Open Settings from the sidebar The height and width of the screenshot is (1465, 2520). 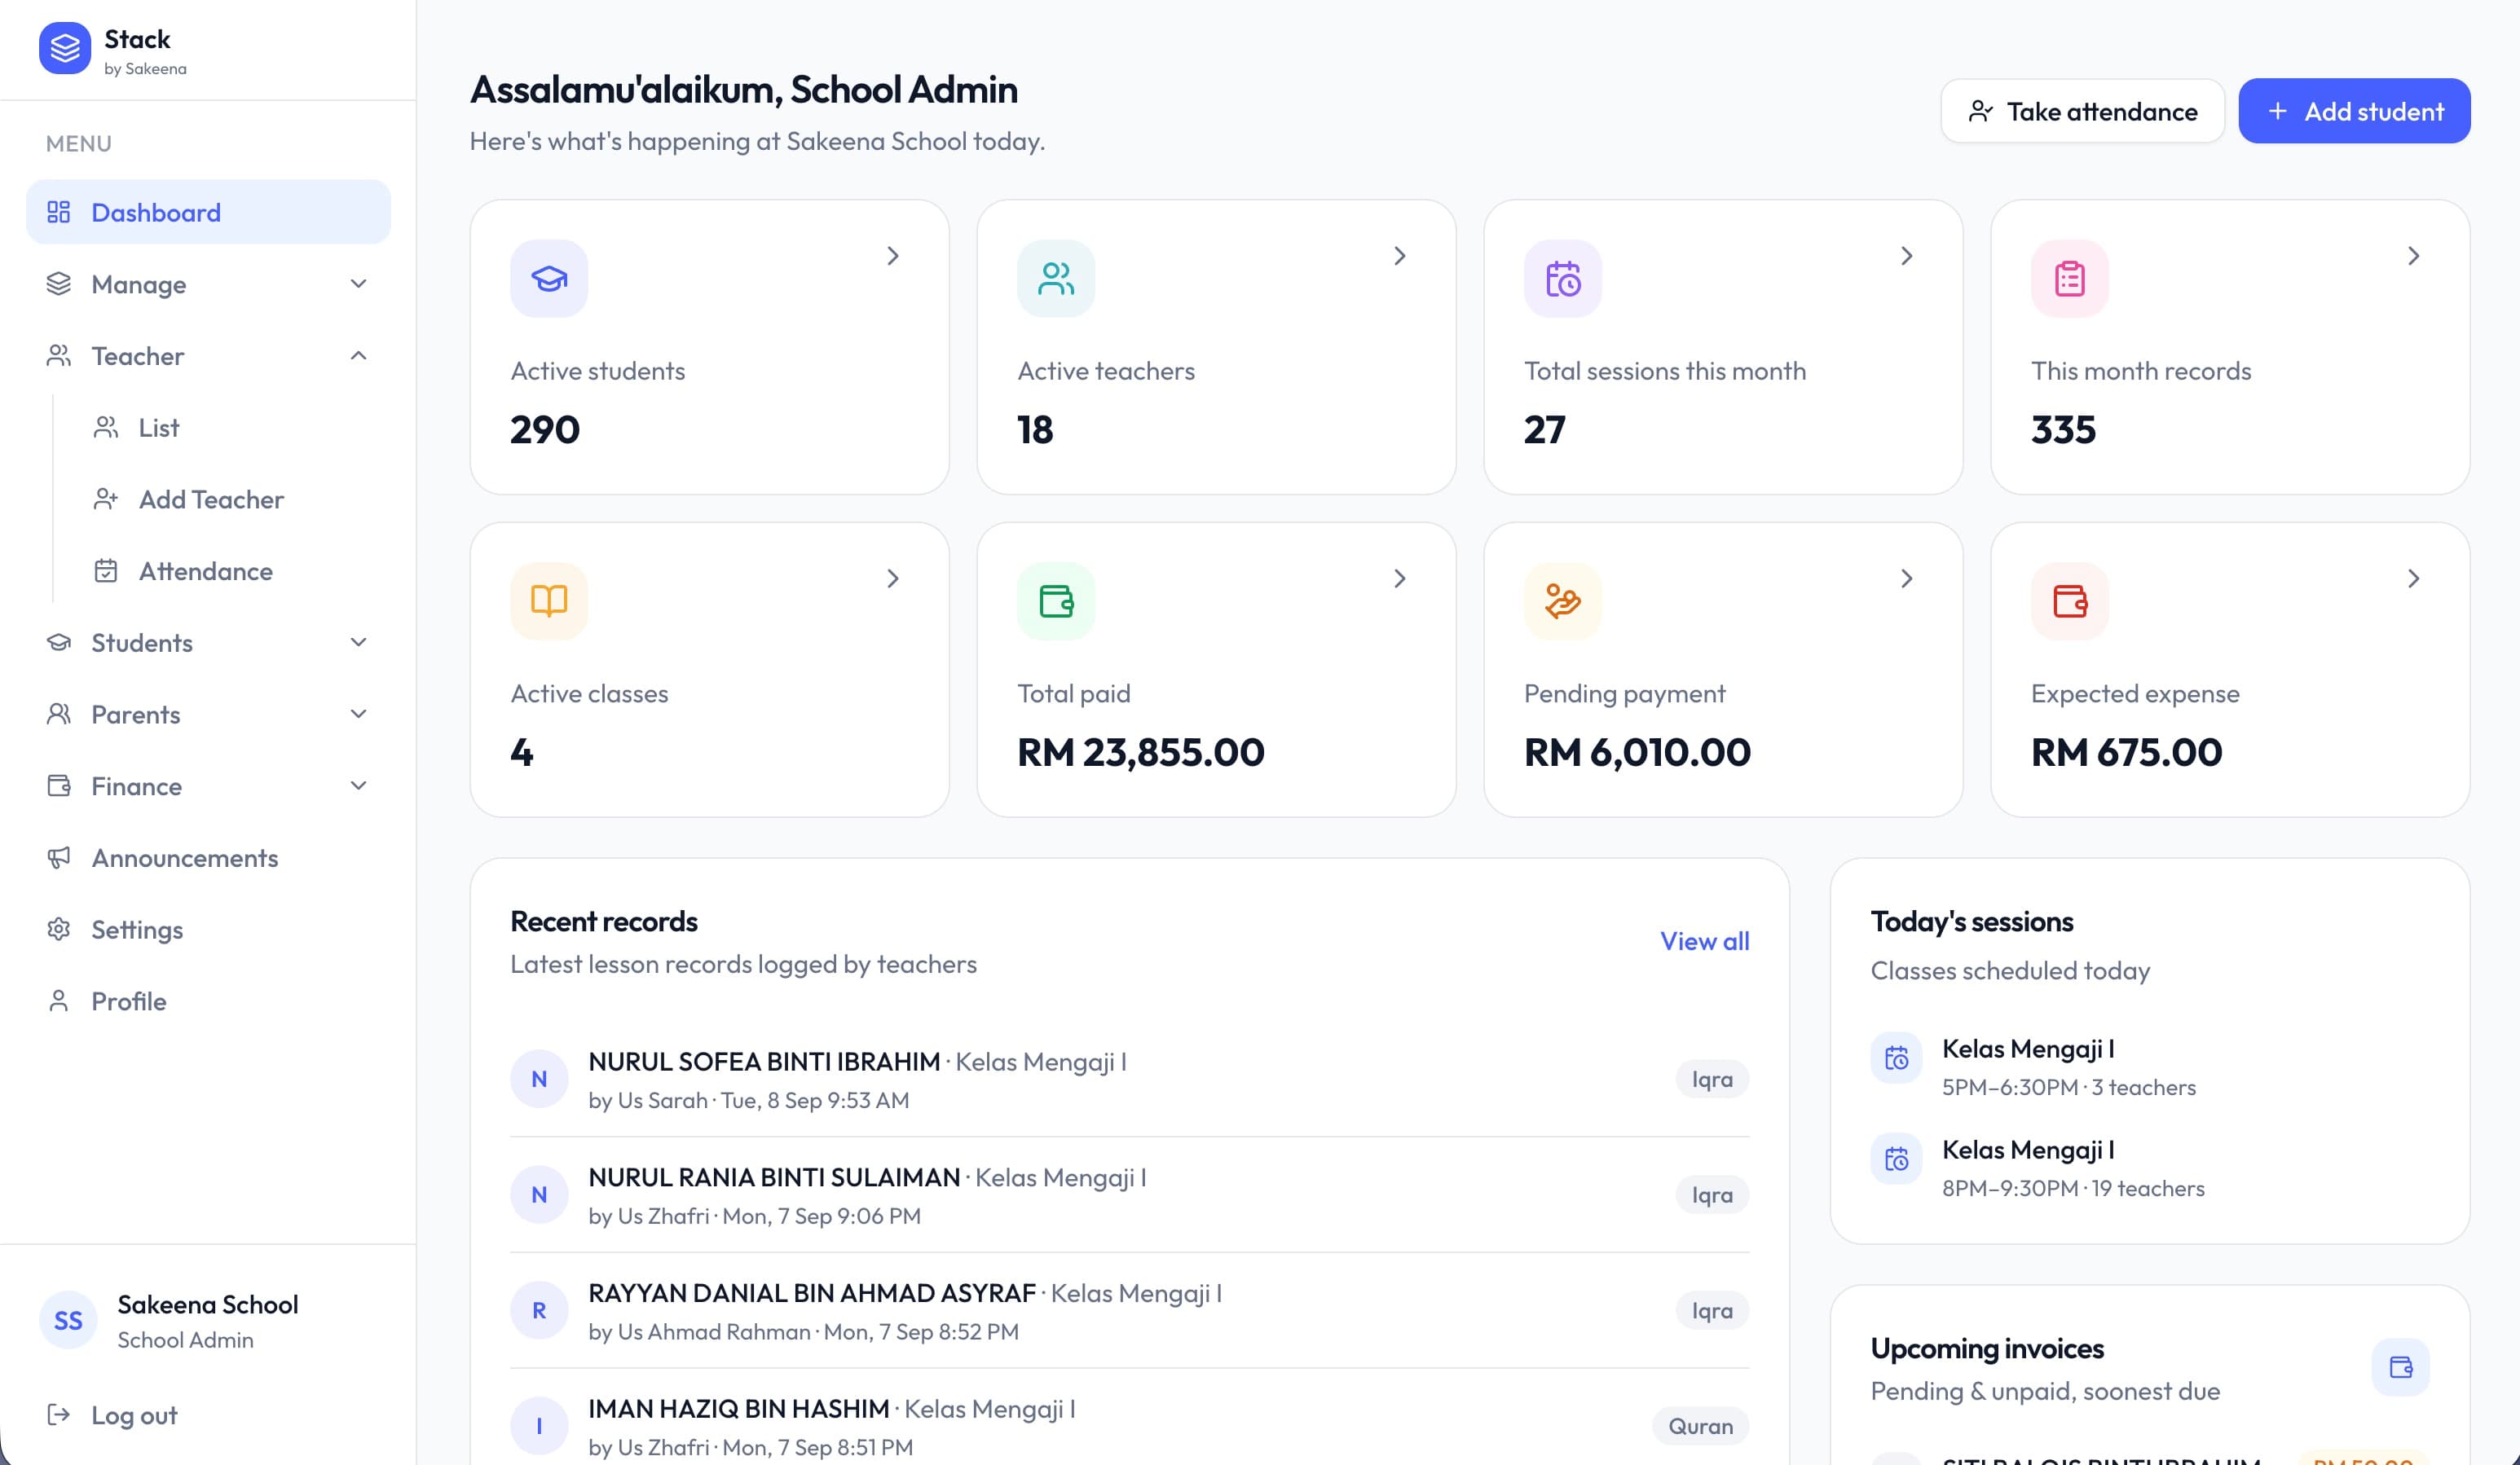pos(208,930)
